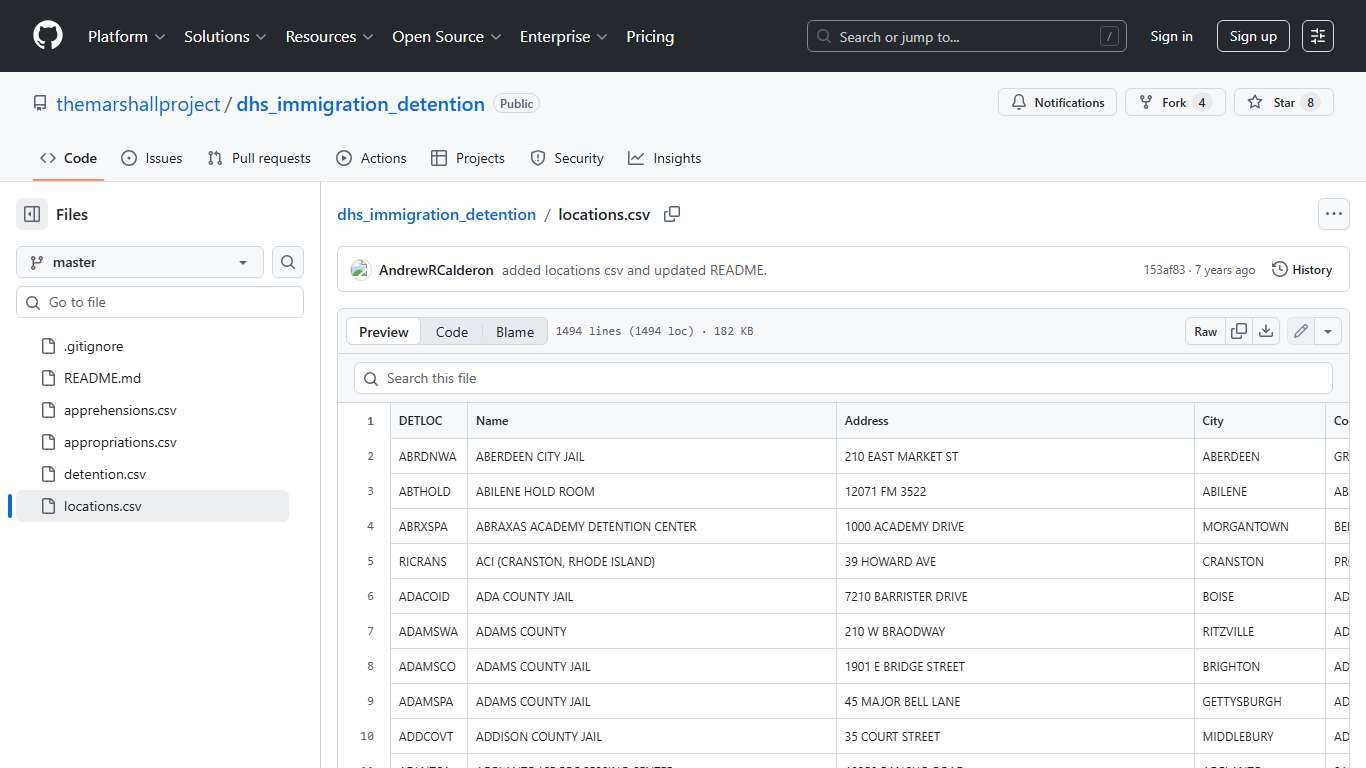The height and width of the screenshot is (768, 1366).
Task: Copy raw file contents using the copy icon
Action: [x=1239, y=330]
